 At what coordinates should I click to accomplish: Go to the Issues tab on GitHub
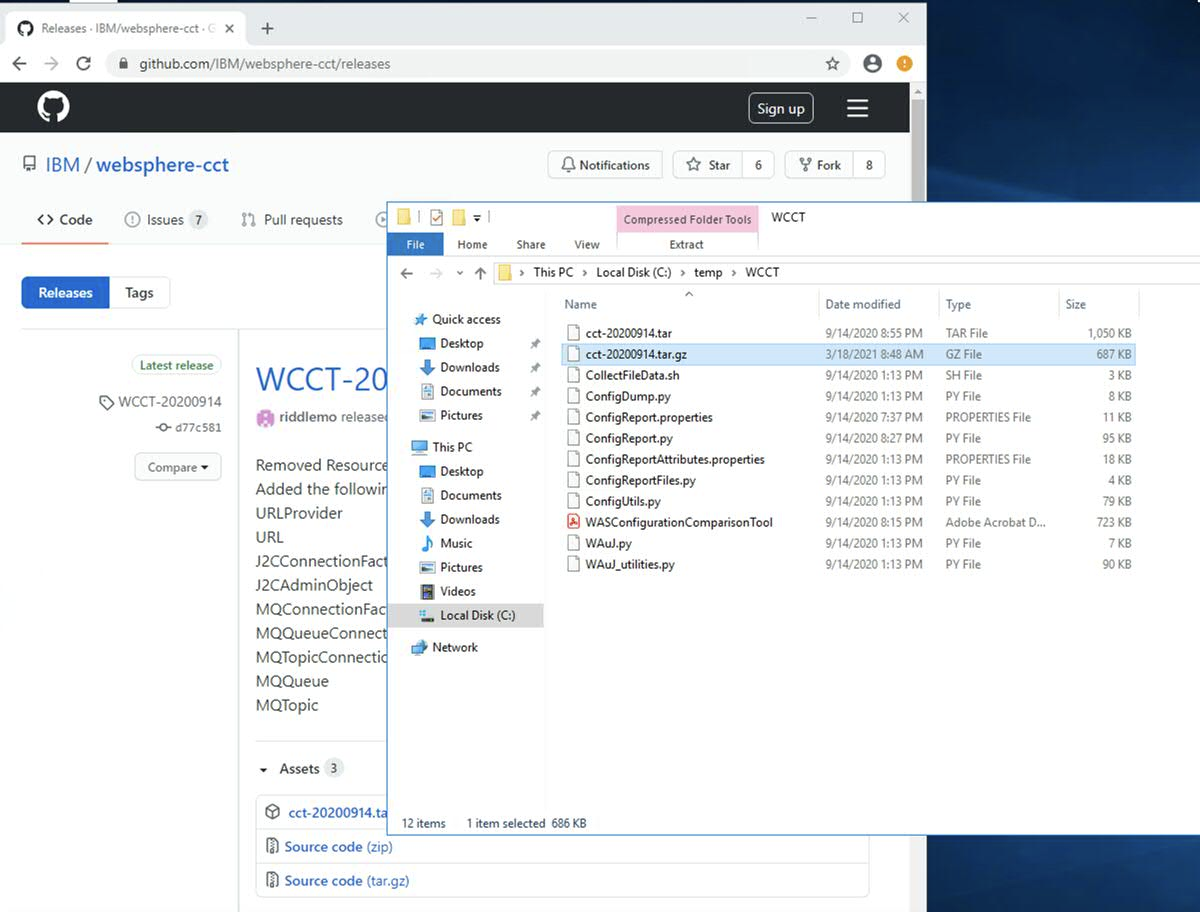[x=165, y=219]
